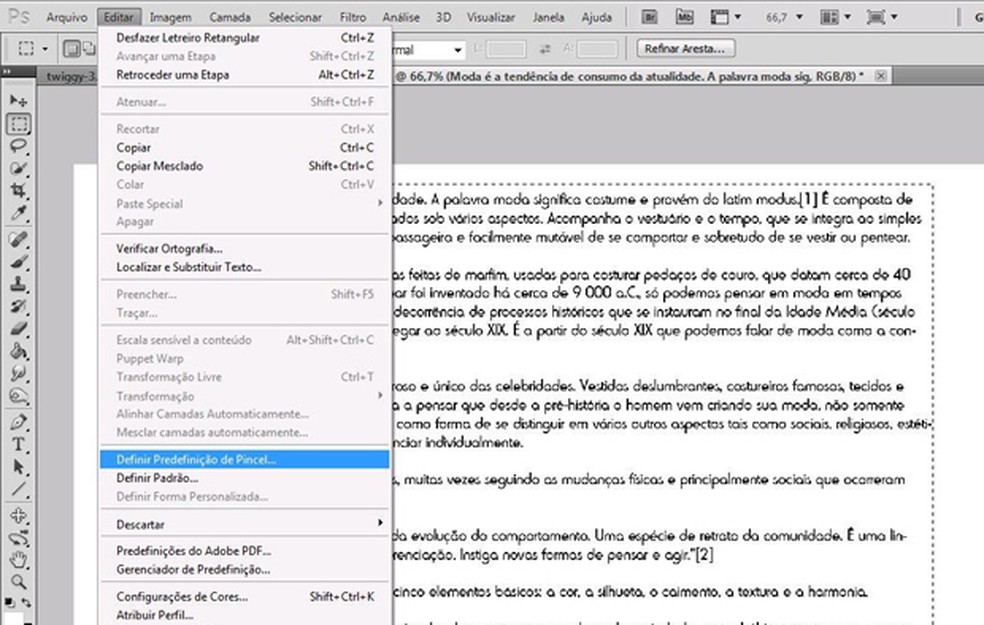Open the Screen Mode dropdown
Viewport: 984px width, 625px height.
(880, 17)
